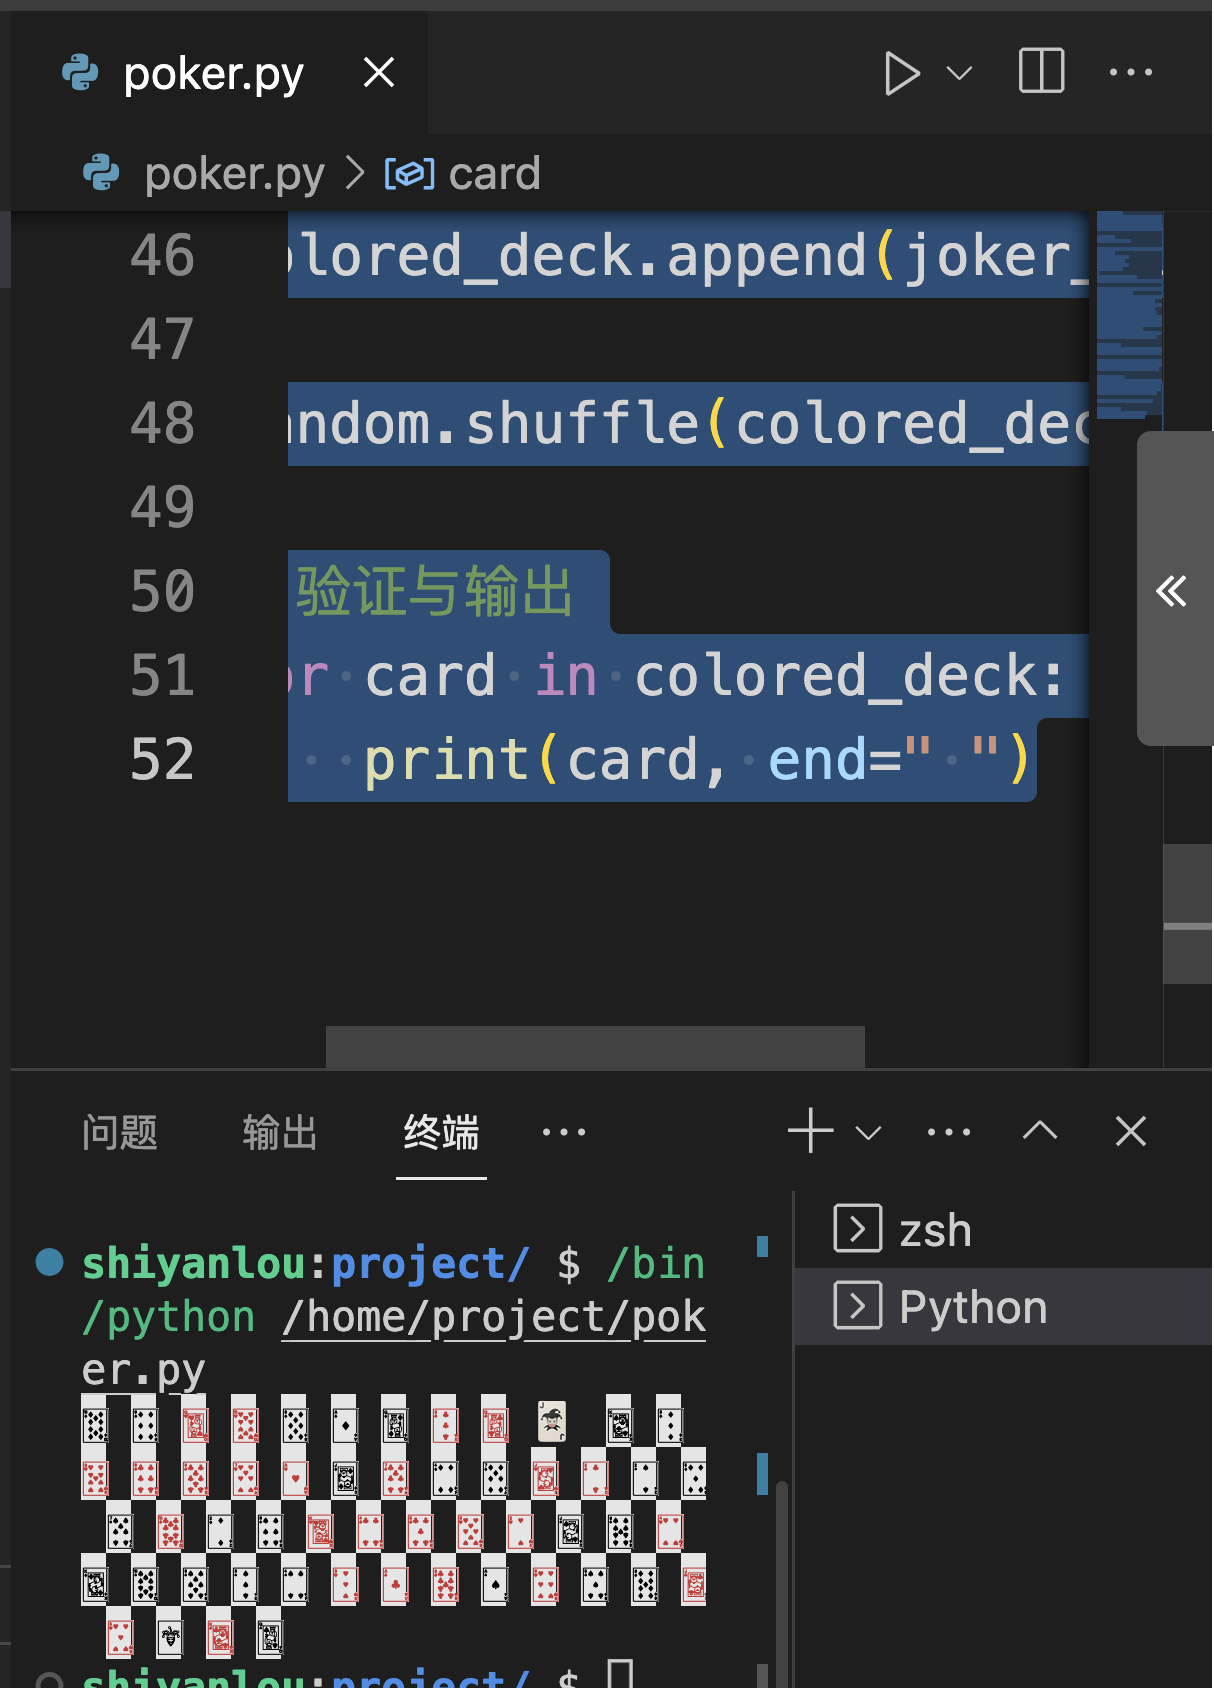Click the 'card in colored_deck:' code line

click(688, 676)
